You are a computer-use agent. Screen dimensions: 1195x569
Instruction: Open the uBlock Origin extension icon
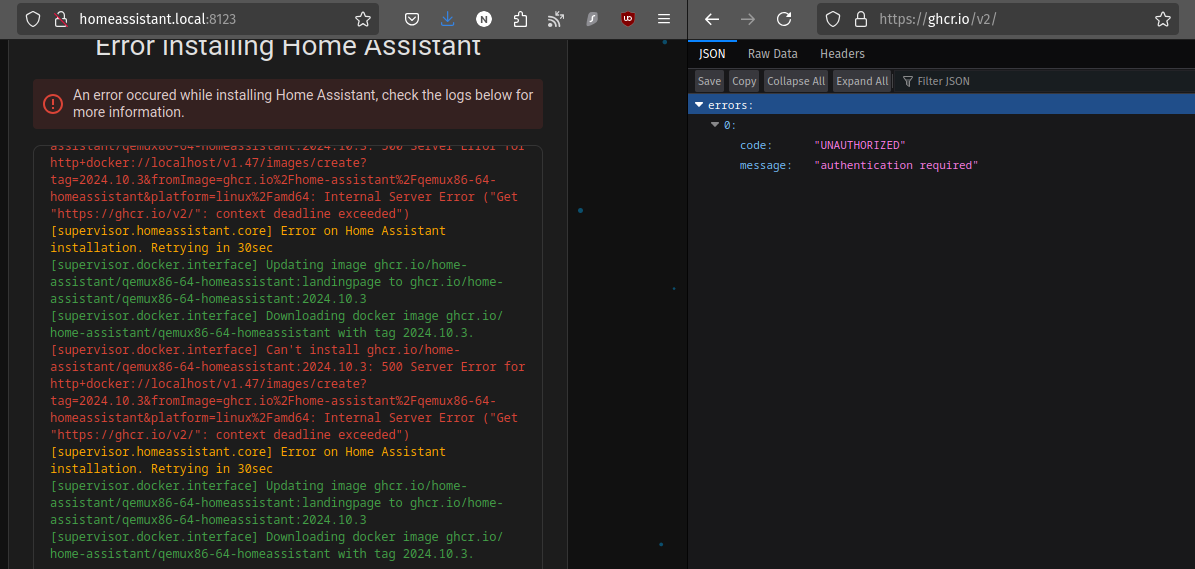627,19
